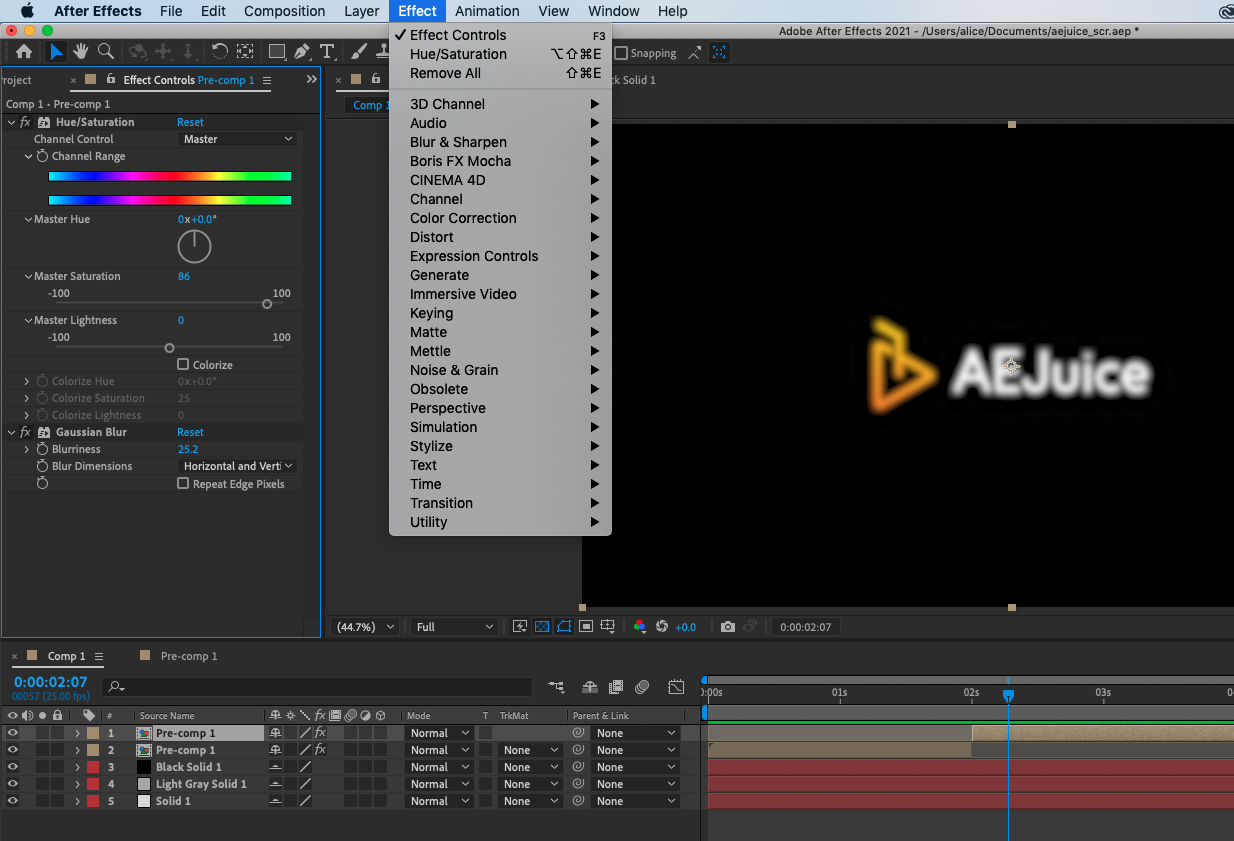
Task: Open the Channel Control Master dropdown
Action: (238, 139)
